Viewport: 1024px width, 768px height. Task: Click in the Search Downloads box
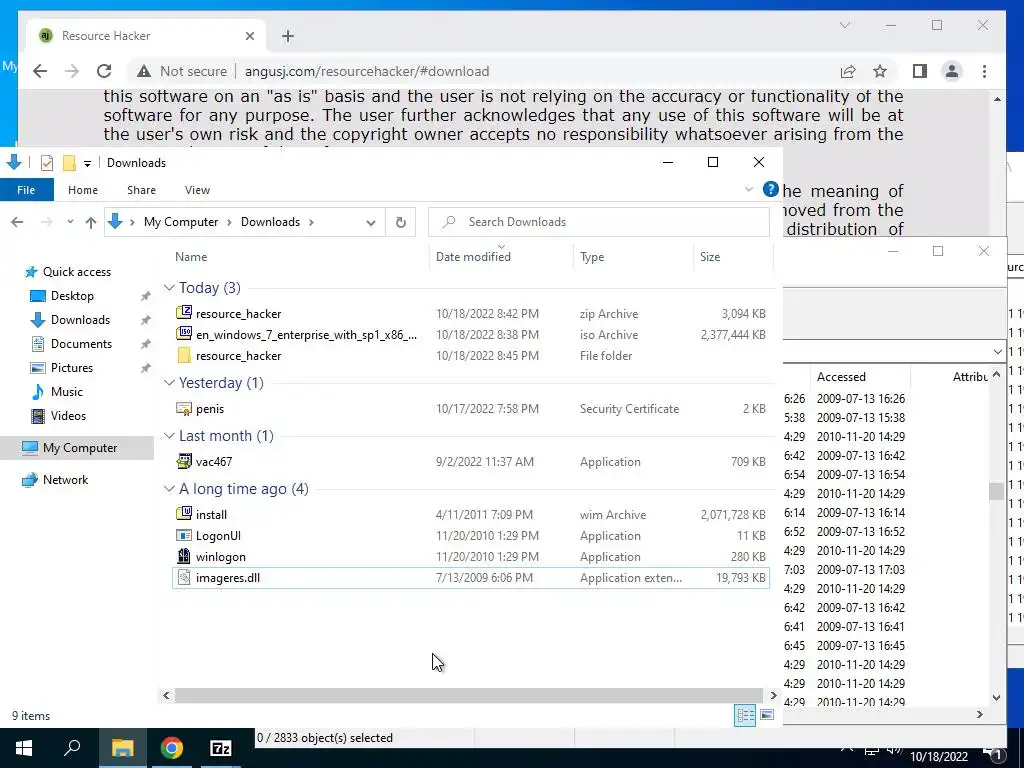598,222
